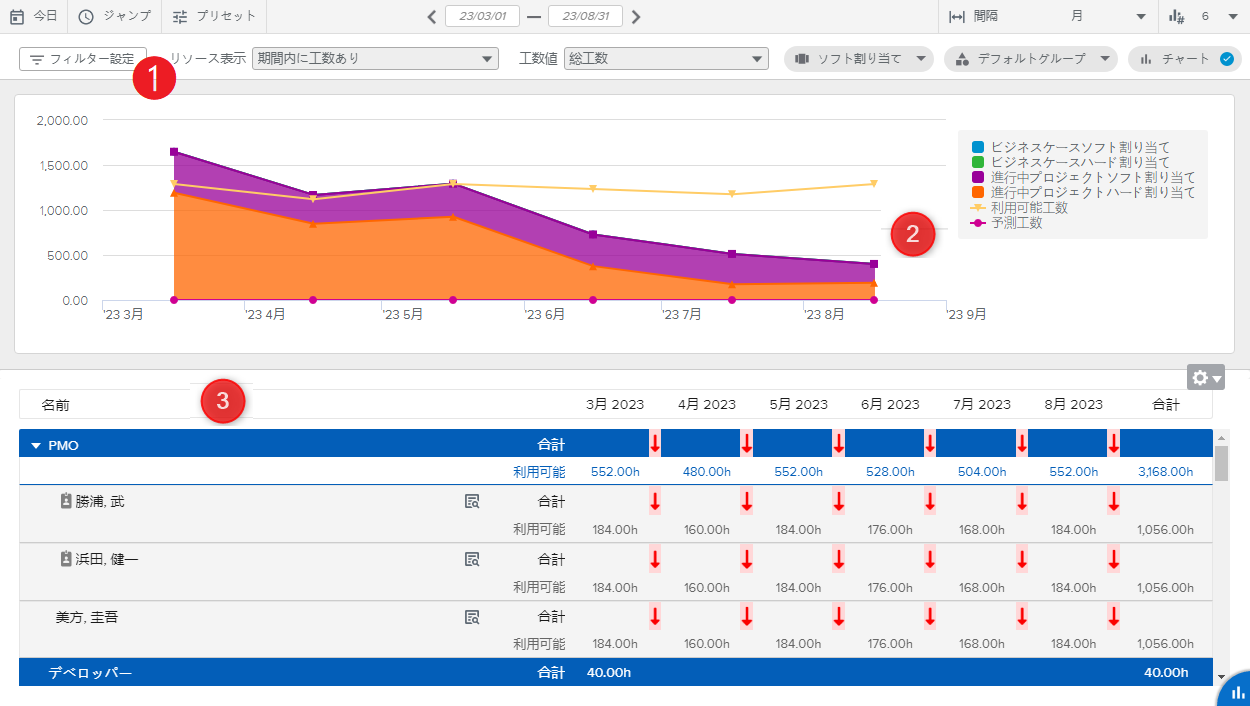The width and height of the screenshot is (1250, 706).
Task: Open the デフォルトグループ menu
Action: pyautogui.click(x=1030, y=59)
